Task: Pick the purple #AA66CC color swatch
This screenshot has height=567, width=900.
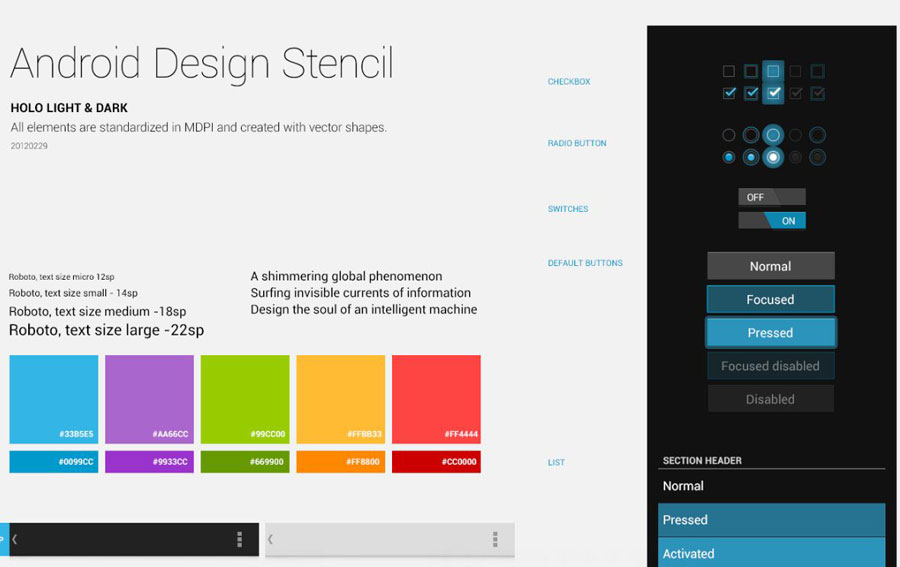Action: 149,399
